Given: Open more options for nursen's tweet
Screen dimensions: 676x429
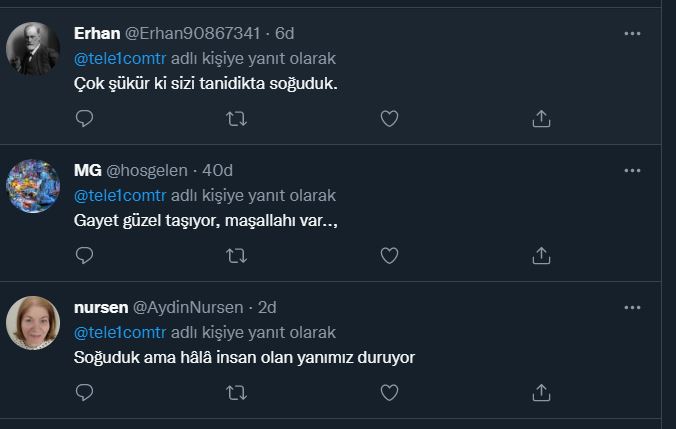Looking at the screenshot, I should (632, 307).
